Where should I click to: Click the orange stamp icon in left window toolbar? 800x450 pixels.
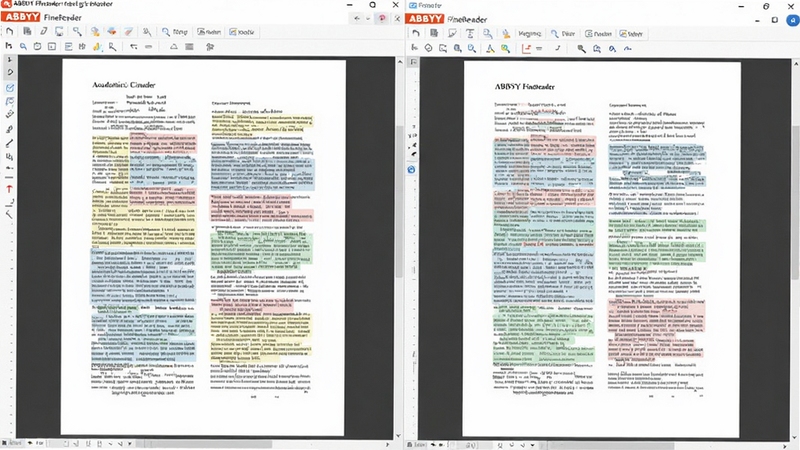click(x=95, y=32)
